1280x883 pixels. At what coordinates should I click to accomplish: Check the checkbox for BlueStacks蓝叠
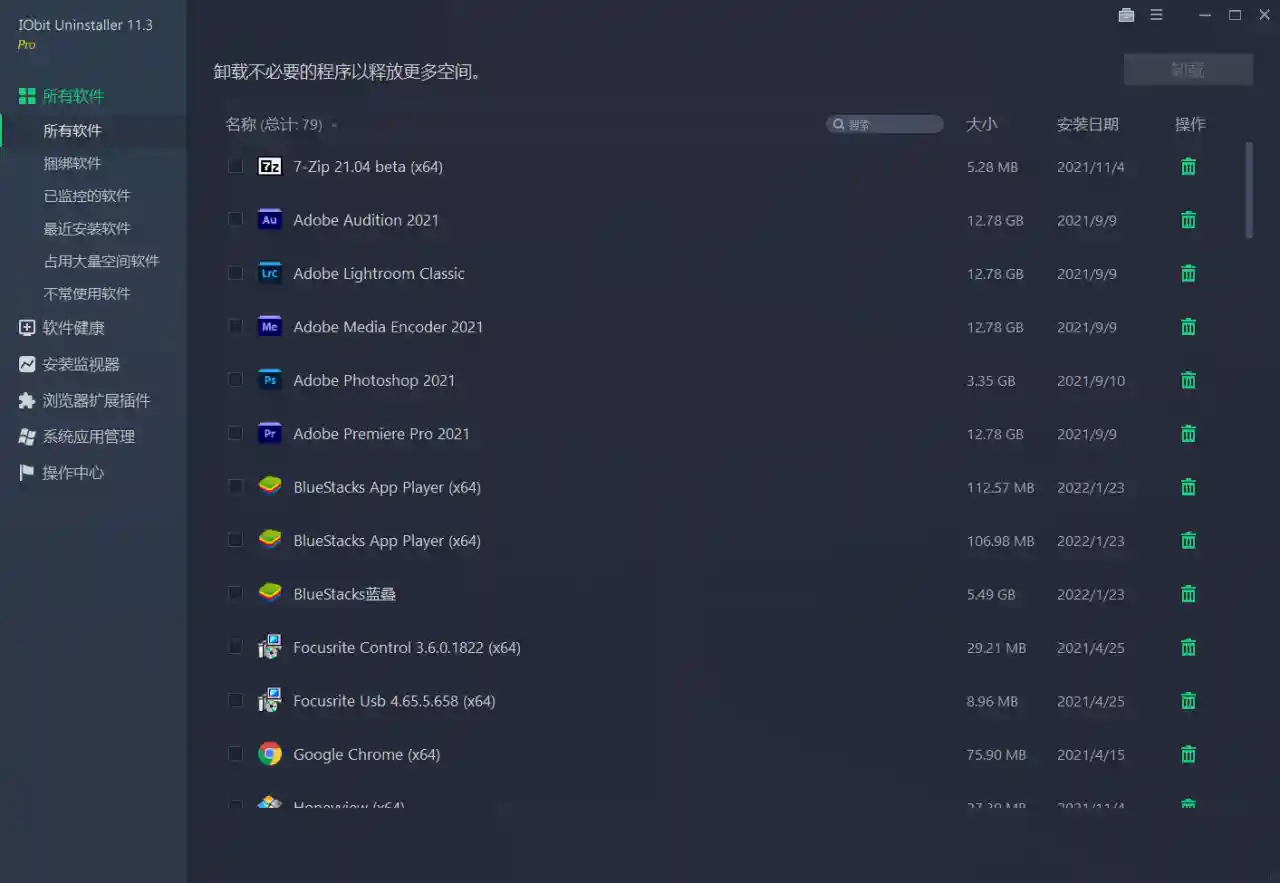click(235, 594)
